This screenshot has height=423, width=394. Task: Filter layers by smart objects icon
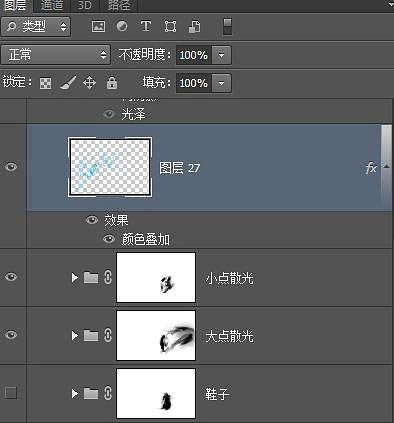pos(195,26)
